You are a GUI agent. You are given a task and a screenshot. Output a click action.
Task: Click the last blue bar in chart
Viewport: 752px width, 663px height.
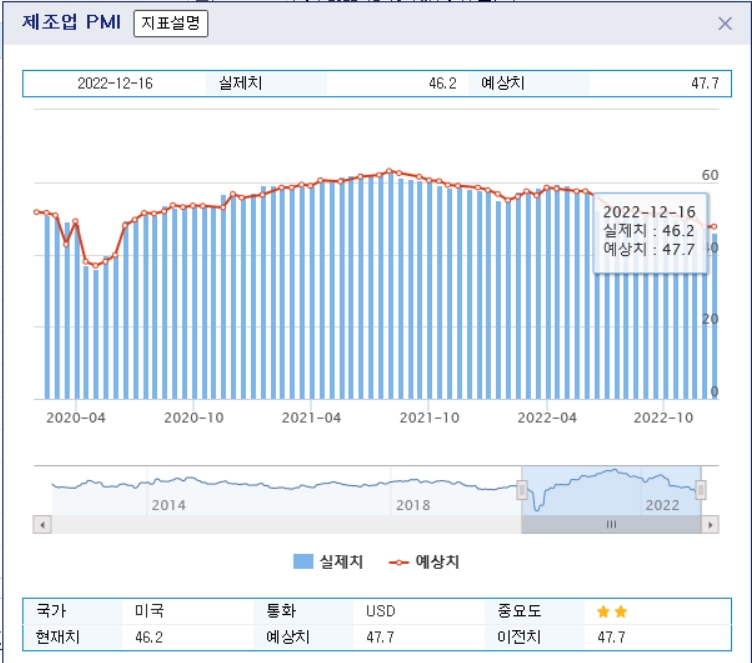(715, 316)
